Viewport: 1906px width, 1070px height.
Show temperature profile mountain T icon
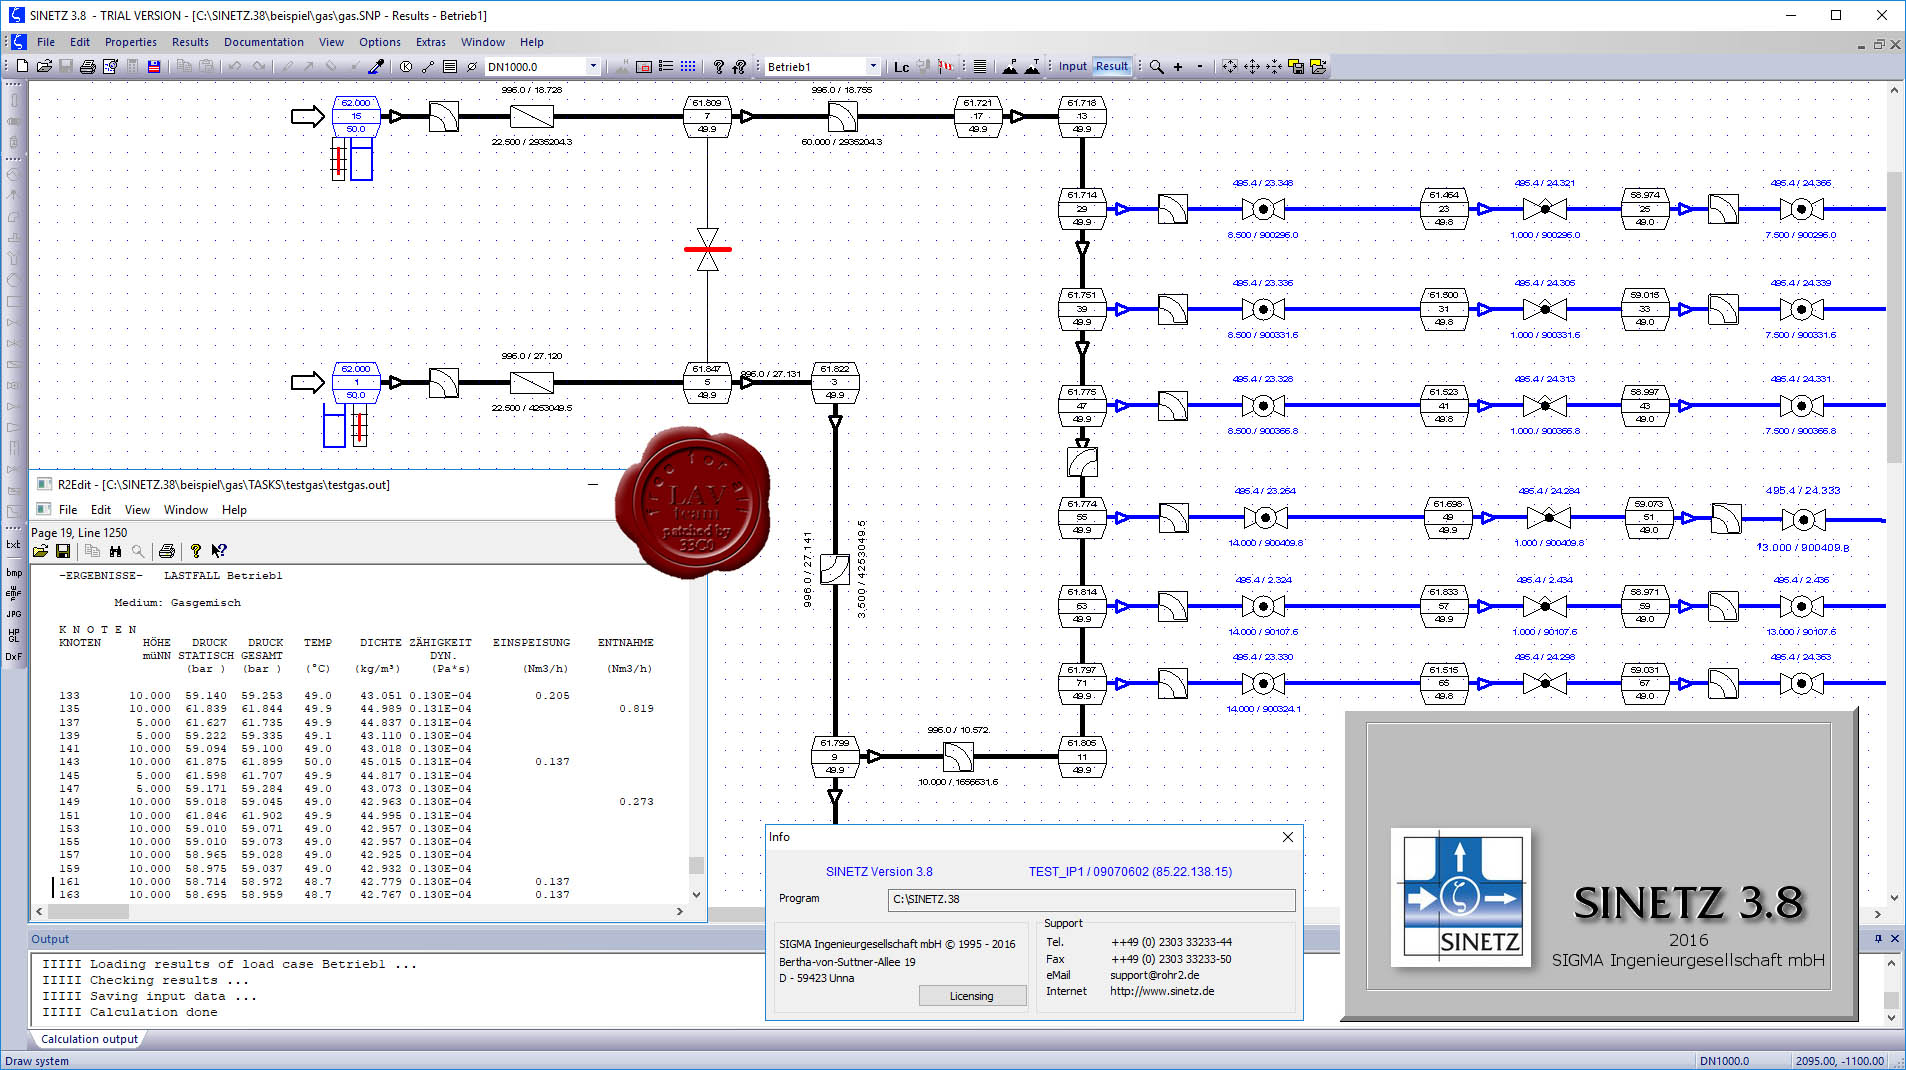click(x=1032, y=66)
